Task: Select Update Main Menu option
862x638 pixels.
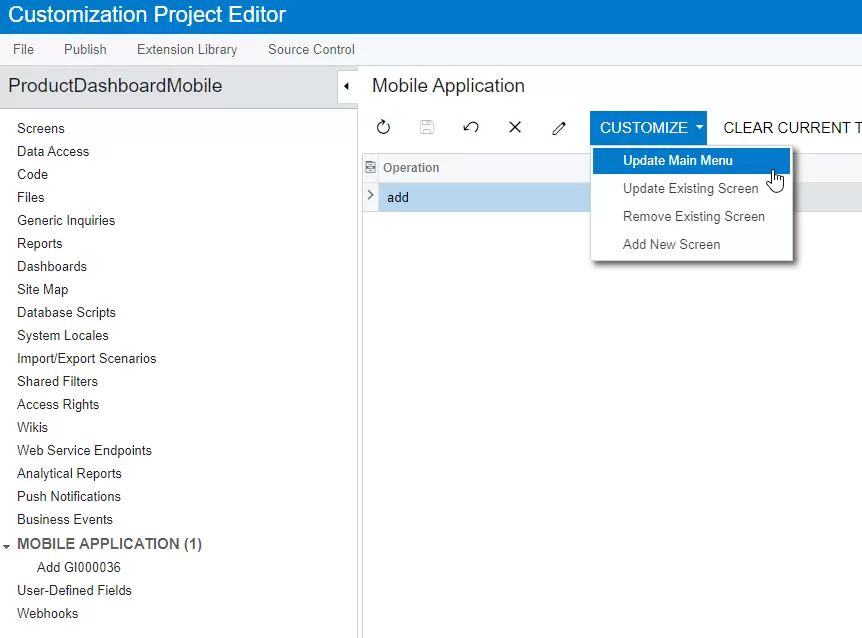Action: [677, 160]
